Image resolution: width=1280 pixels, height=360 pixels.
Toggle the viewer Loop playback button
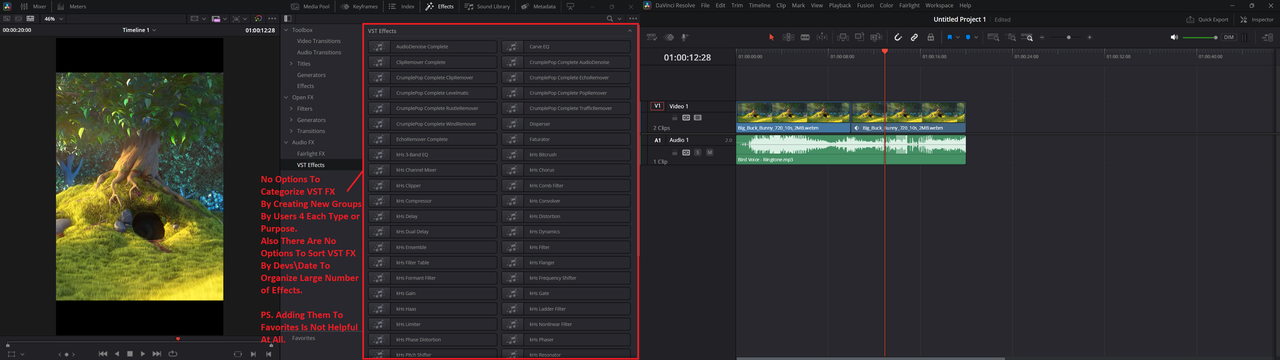tap(174, 353)
